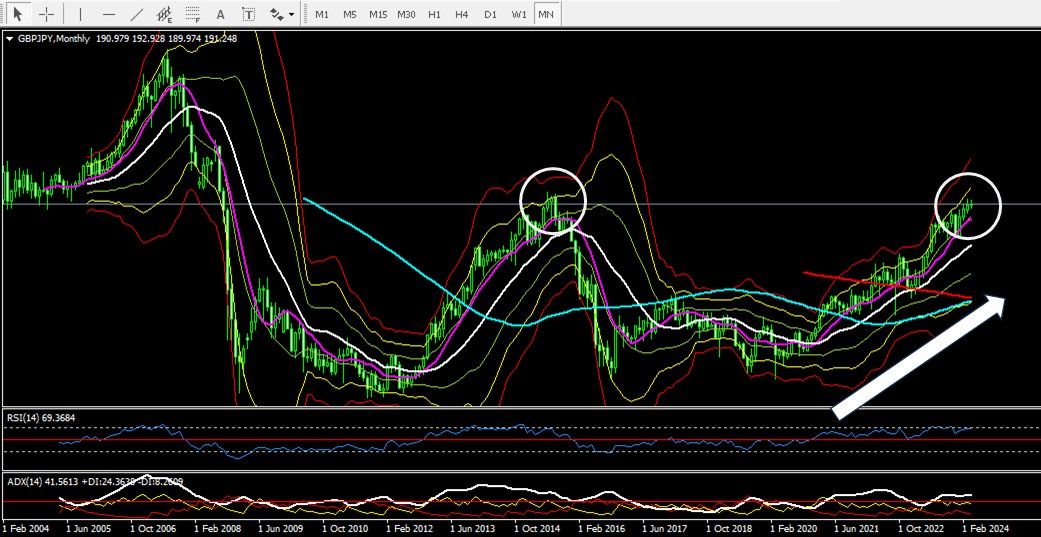The image size is (1041, 537).
Task: Pick the trendline drawing tool
Action: [137, 14]
